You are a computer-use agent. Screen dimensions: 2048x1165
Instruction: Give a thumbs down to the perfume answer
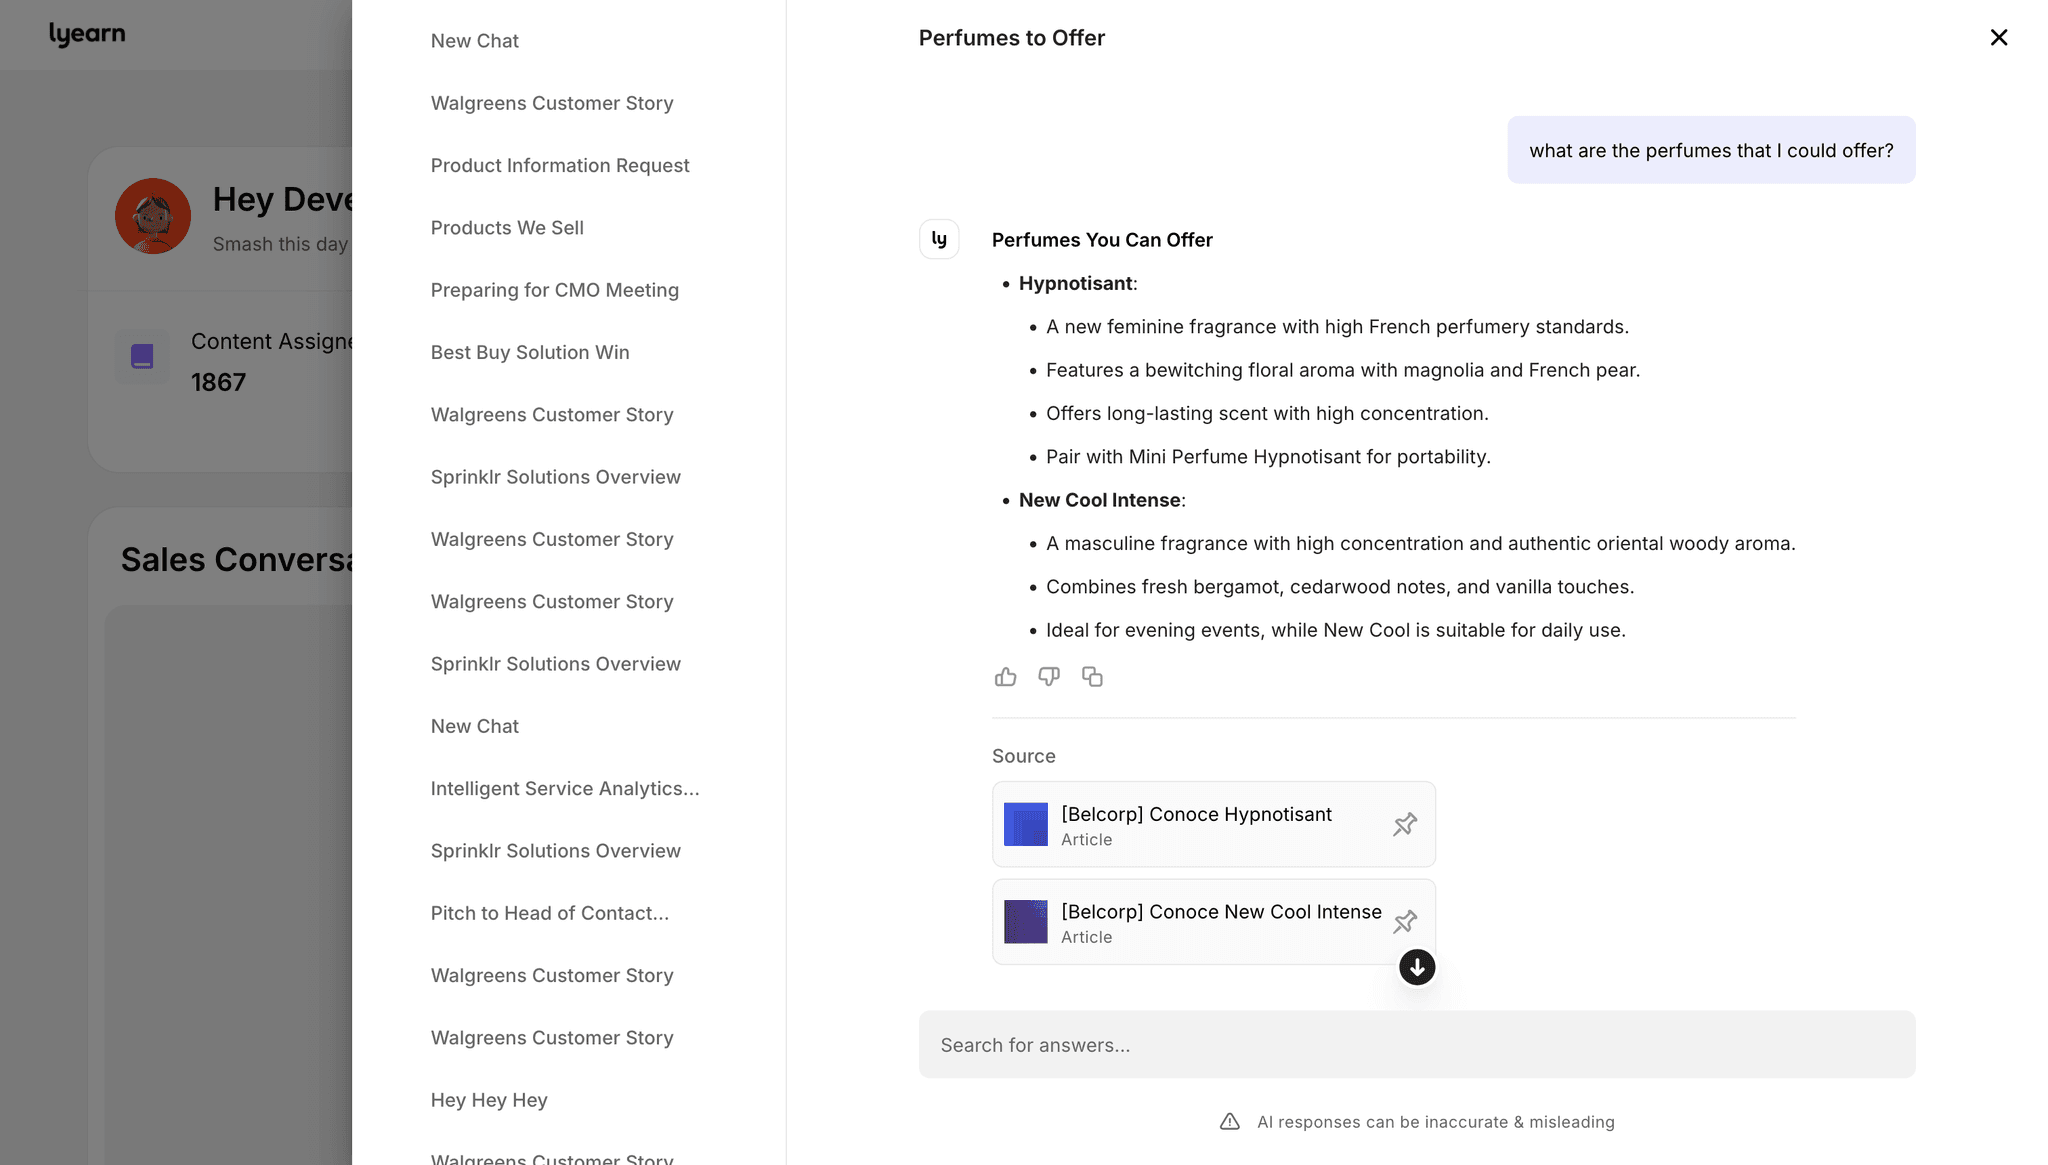(x=1049, y=677)
